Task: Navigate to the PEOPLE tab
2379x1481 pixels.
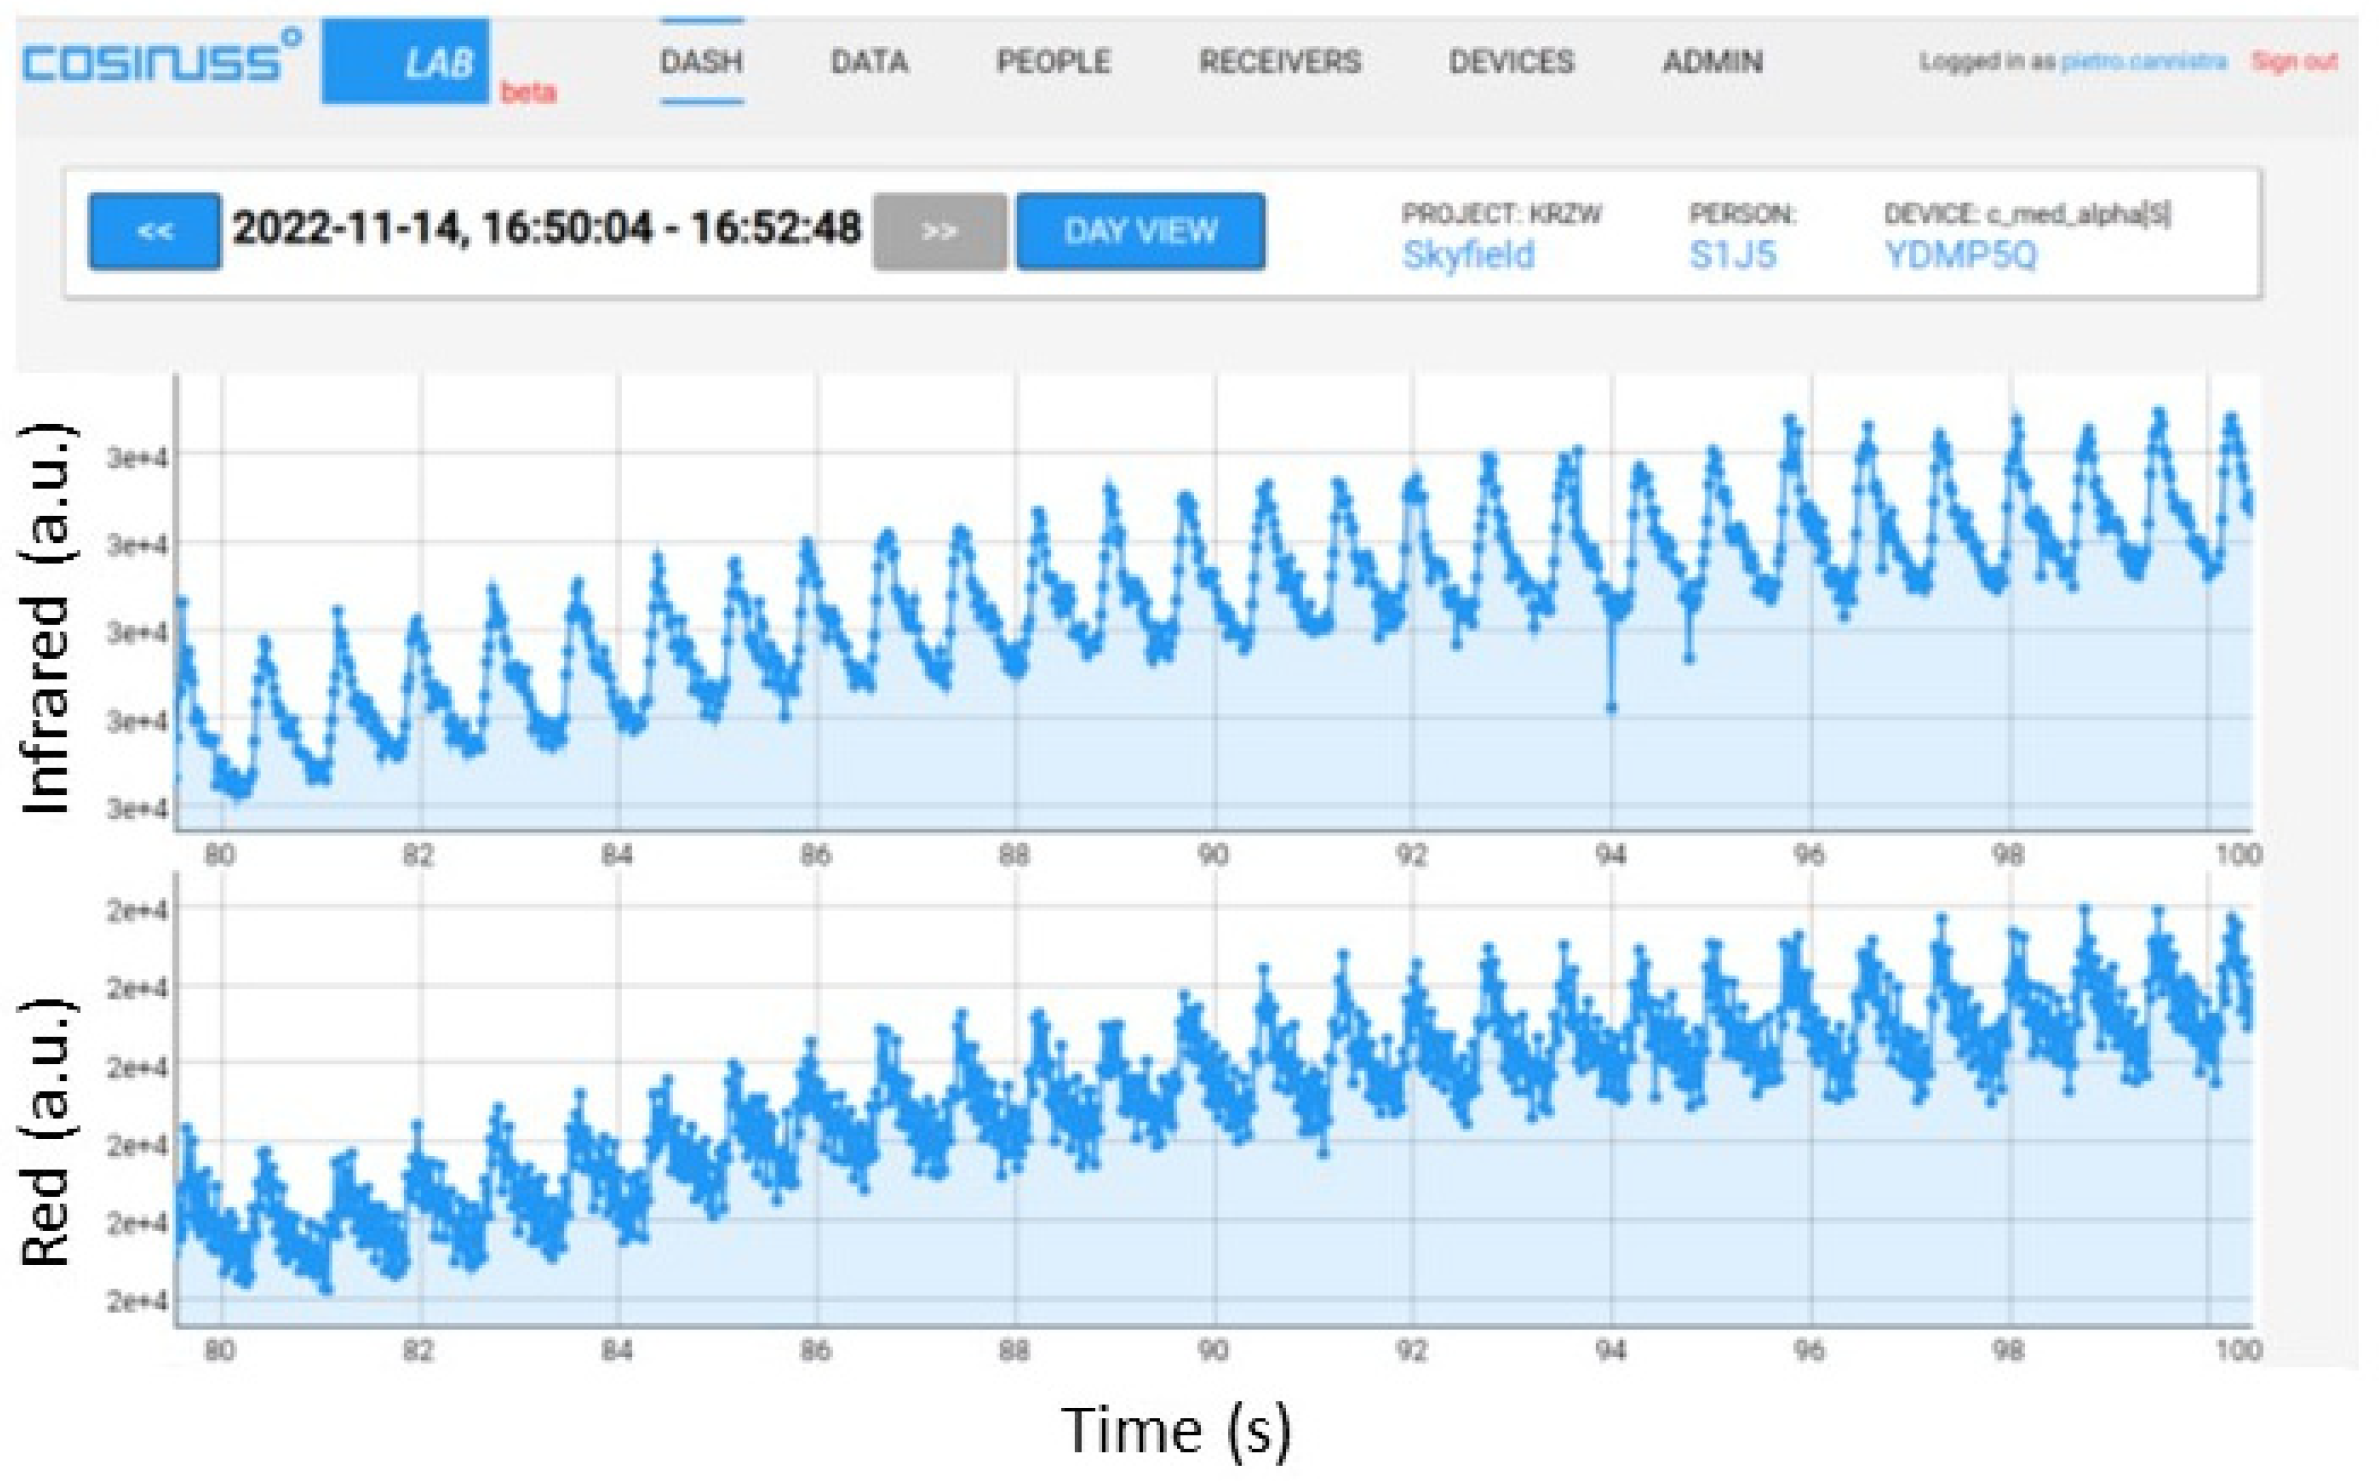Action: coord(1053,62)
